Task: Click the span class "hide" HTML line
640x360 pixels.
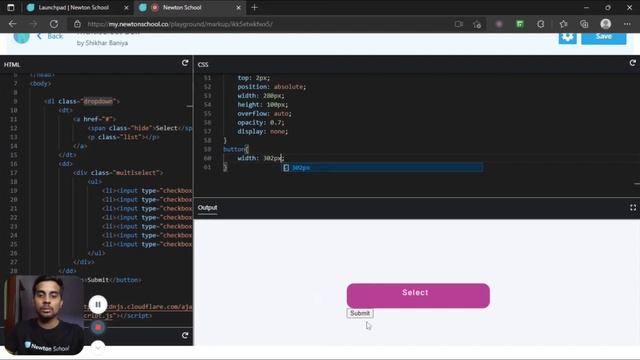Action: (140, 128)
